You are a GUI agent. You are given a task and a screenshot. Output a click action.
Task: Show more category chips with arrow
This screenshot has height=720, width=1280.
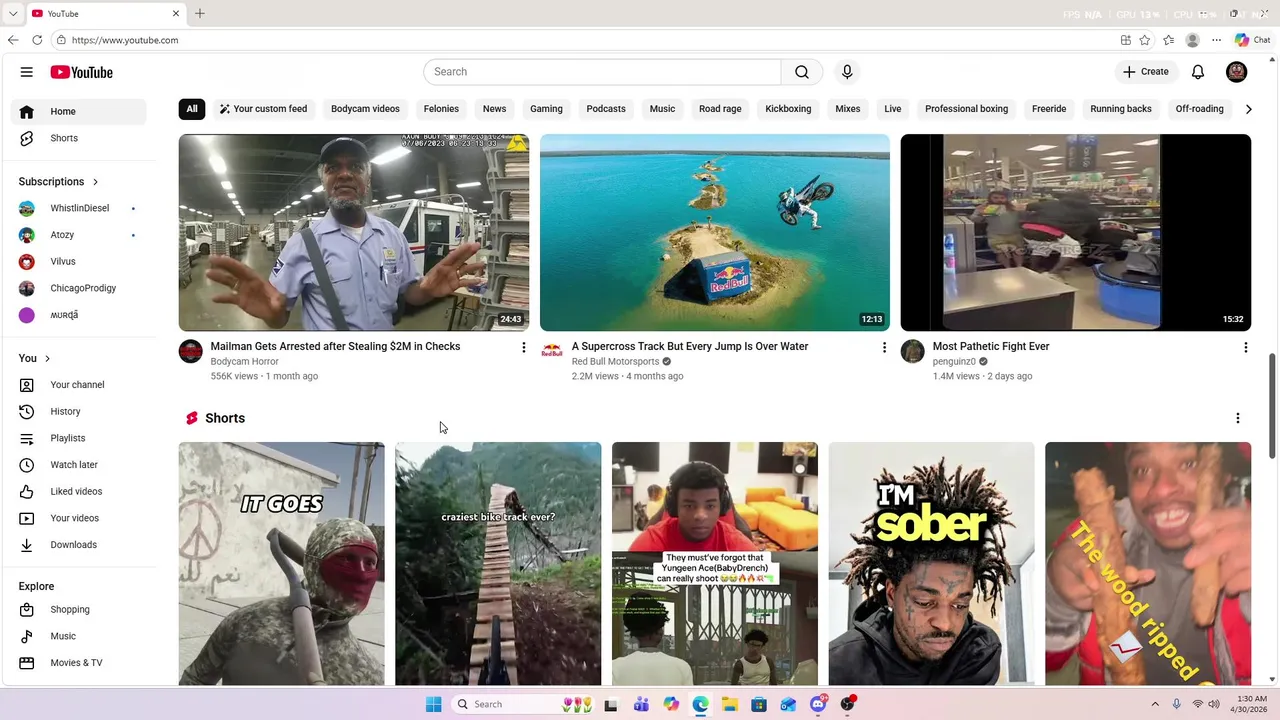1248,109
